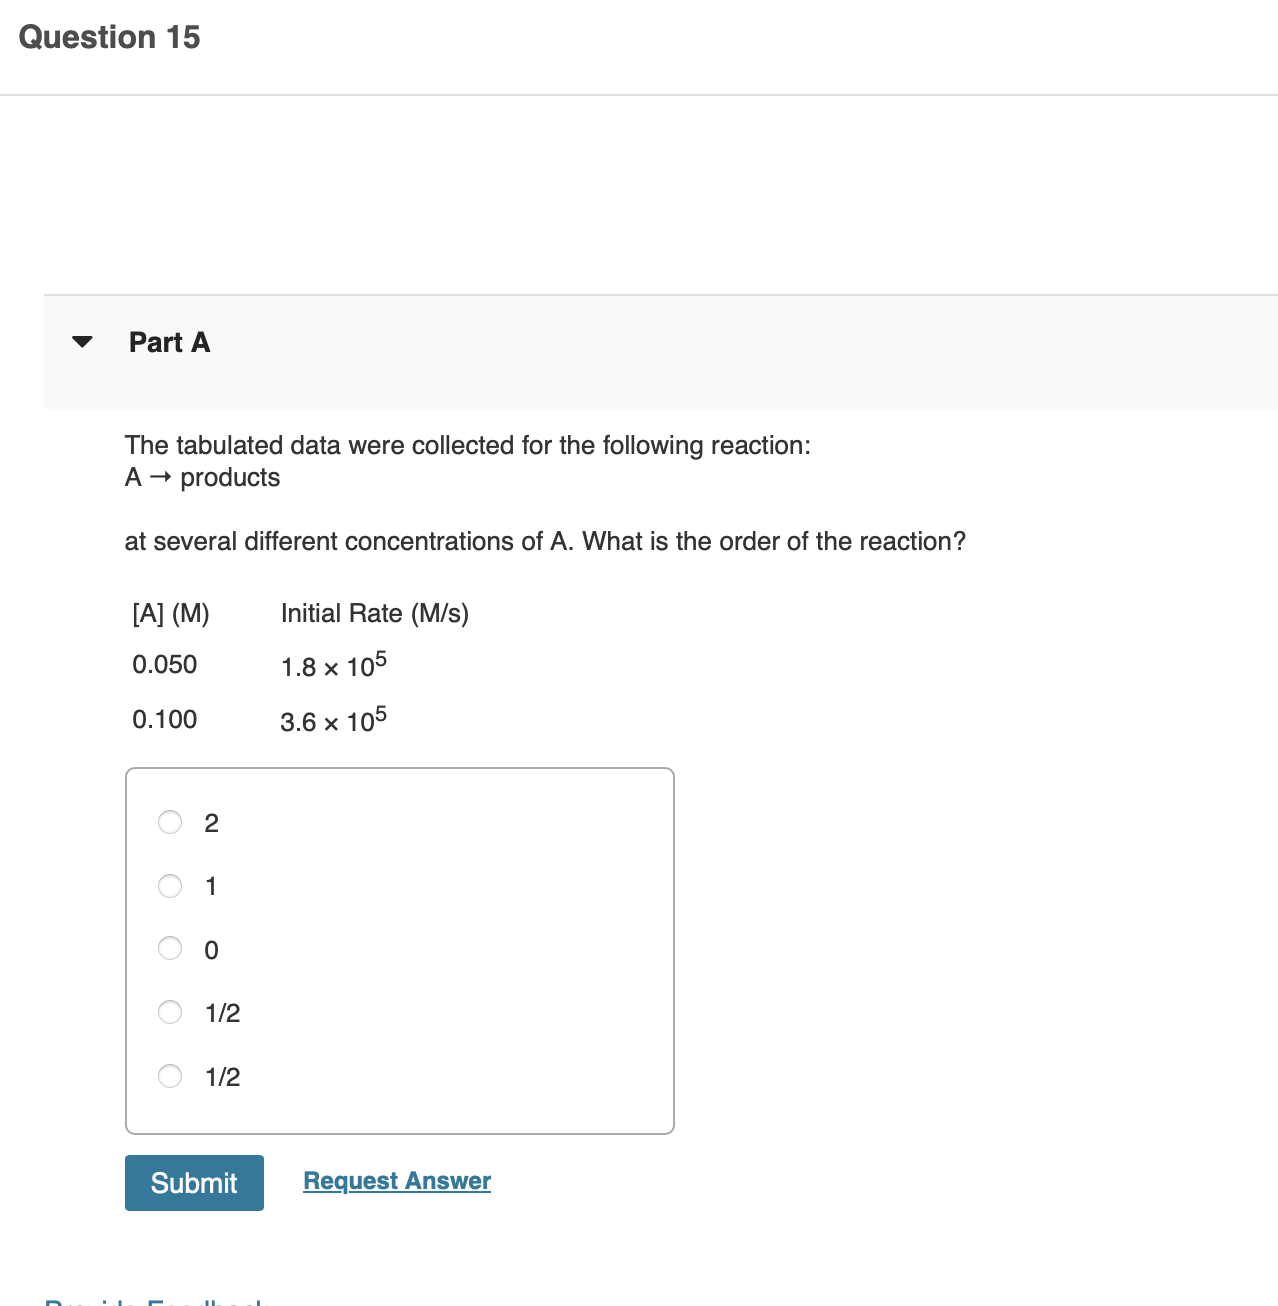Click the Part A header label
Viewport: 1278px width, 1306px height.
coord(169,342)
